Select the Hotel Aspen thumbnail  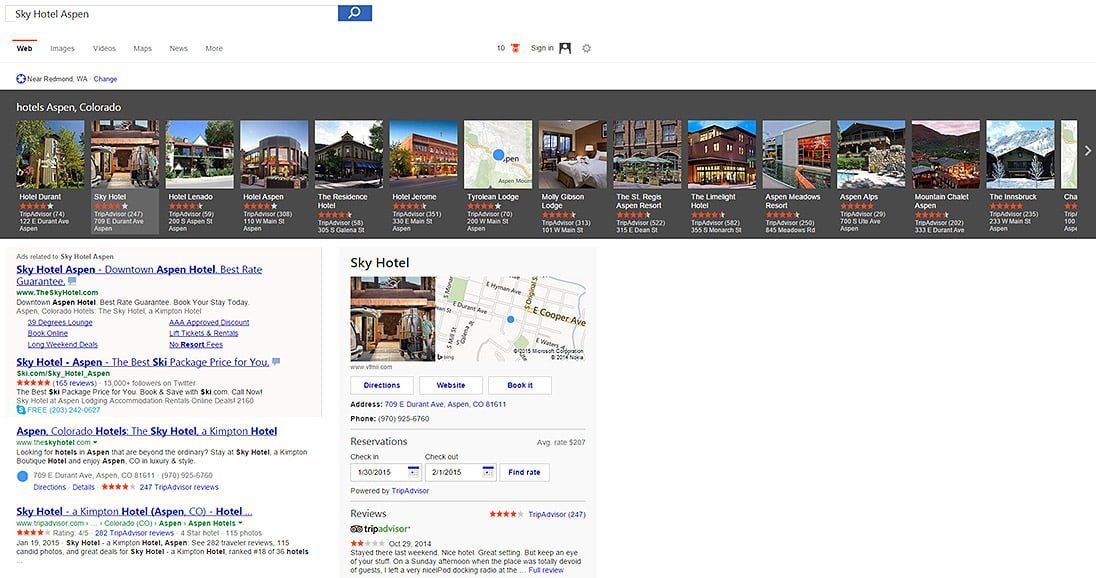(274, 154)
